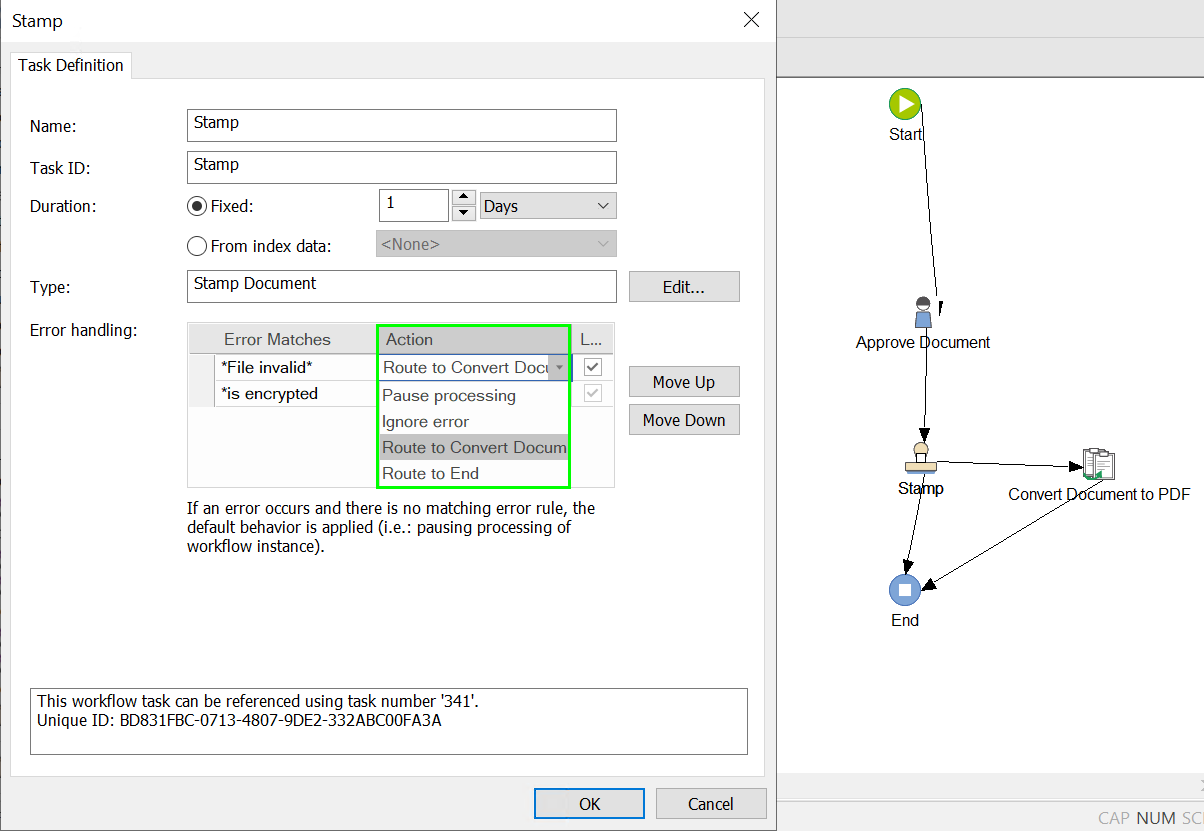The width and height of the screenshot is (1204, 831).
Task: Open the From index data None dropdown
Action: click(496, 244)
